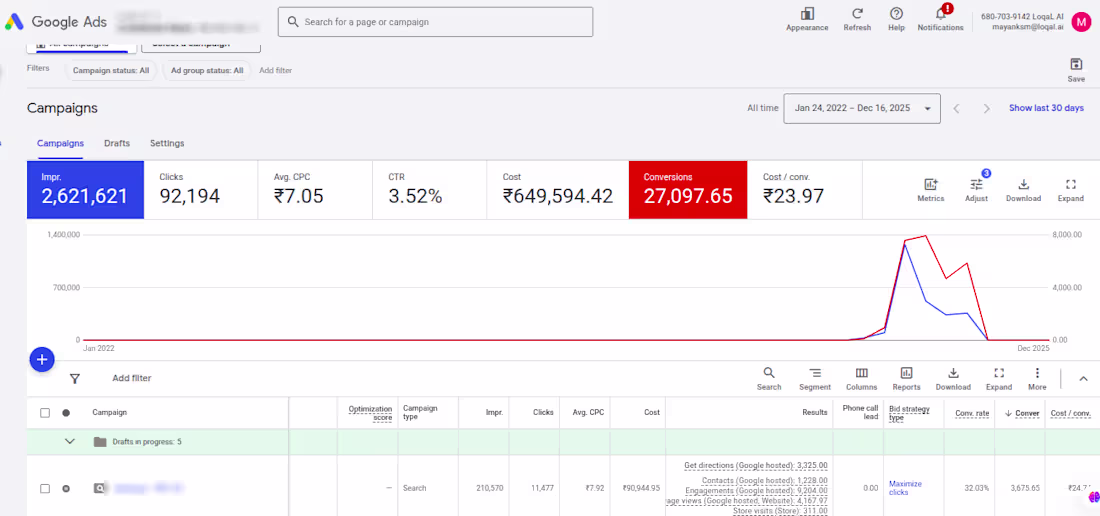The width and height of the screenshot is (1100, 516).
Task: Click the Save icon near filters
Action: coord(1076,64)
